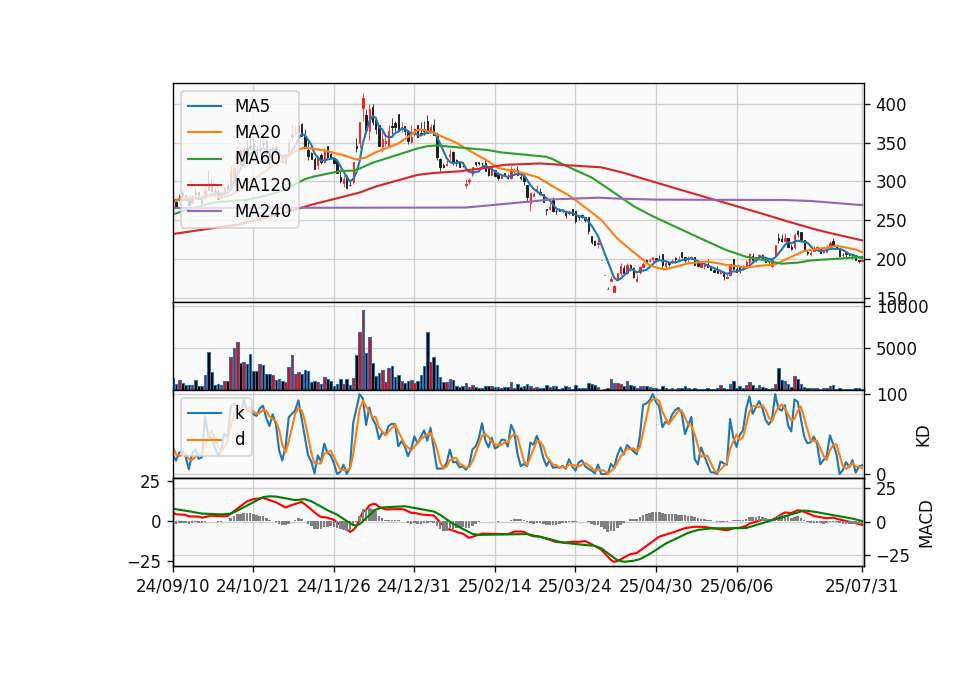
Task: Select the 24/12/31 date label
Action: [414, 586]
